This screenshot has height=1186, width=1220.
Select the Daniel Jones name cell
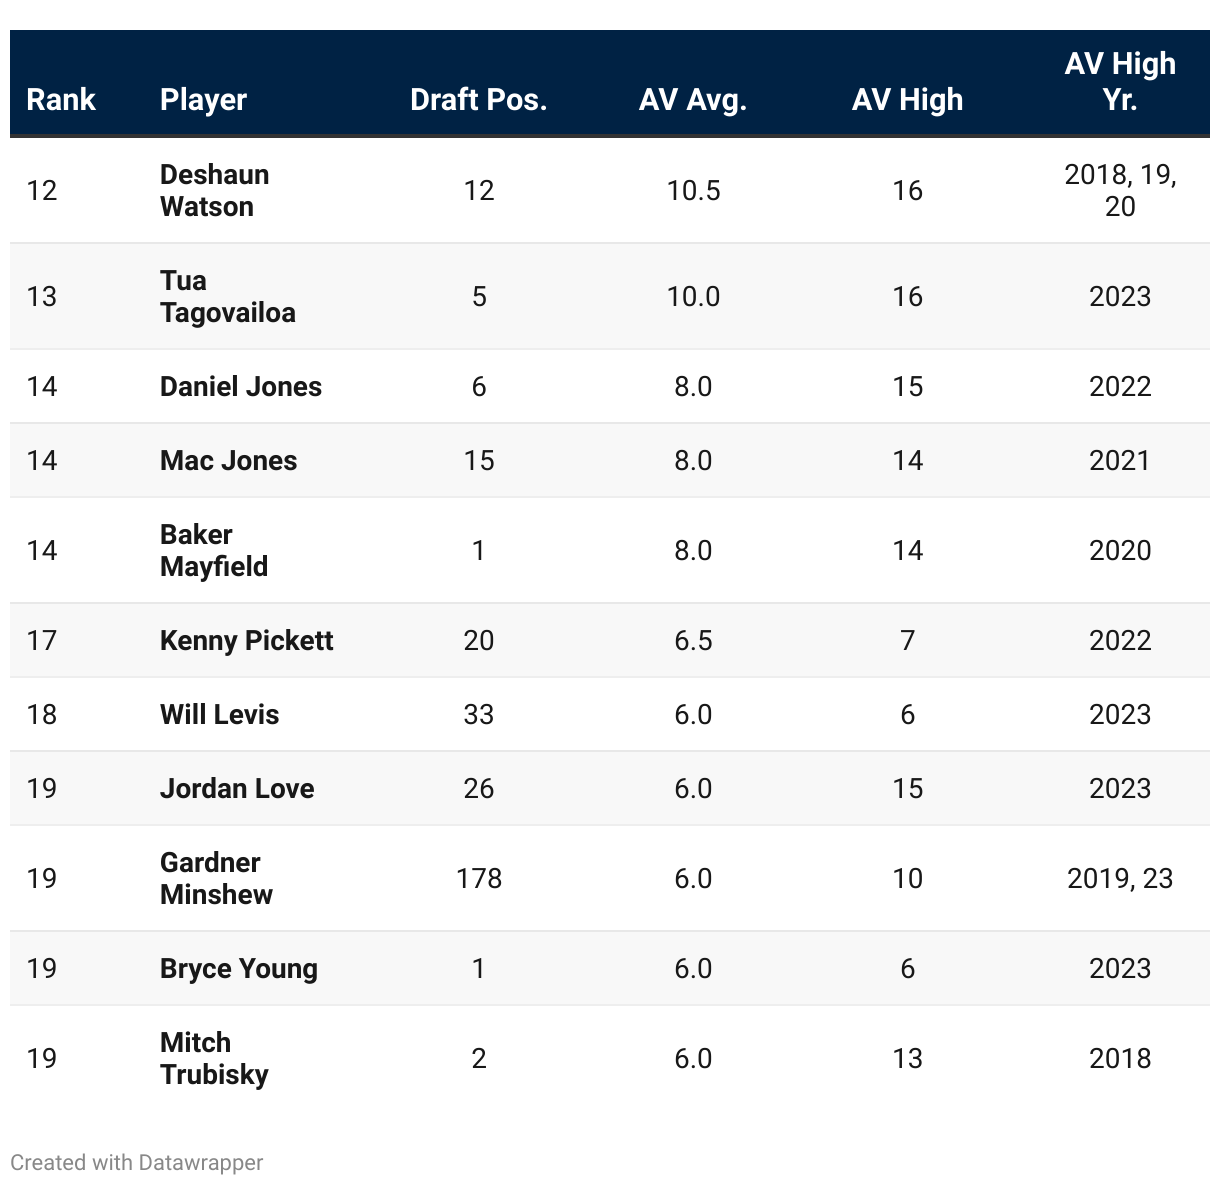(x=241, y=386)
